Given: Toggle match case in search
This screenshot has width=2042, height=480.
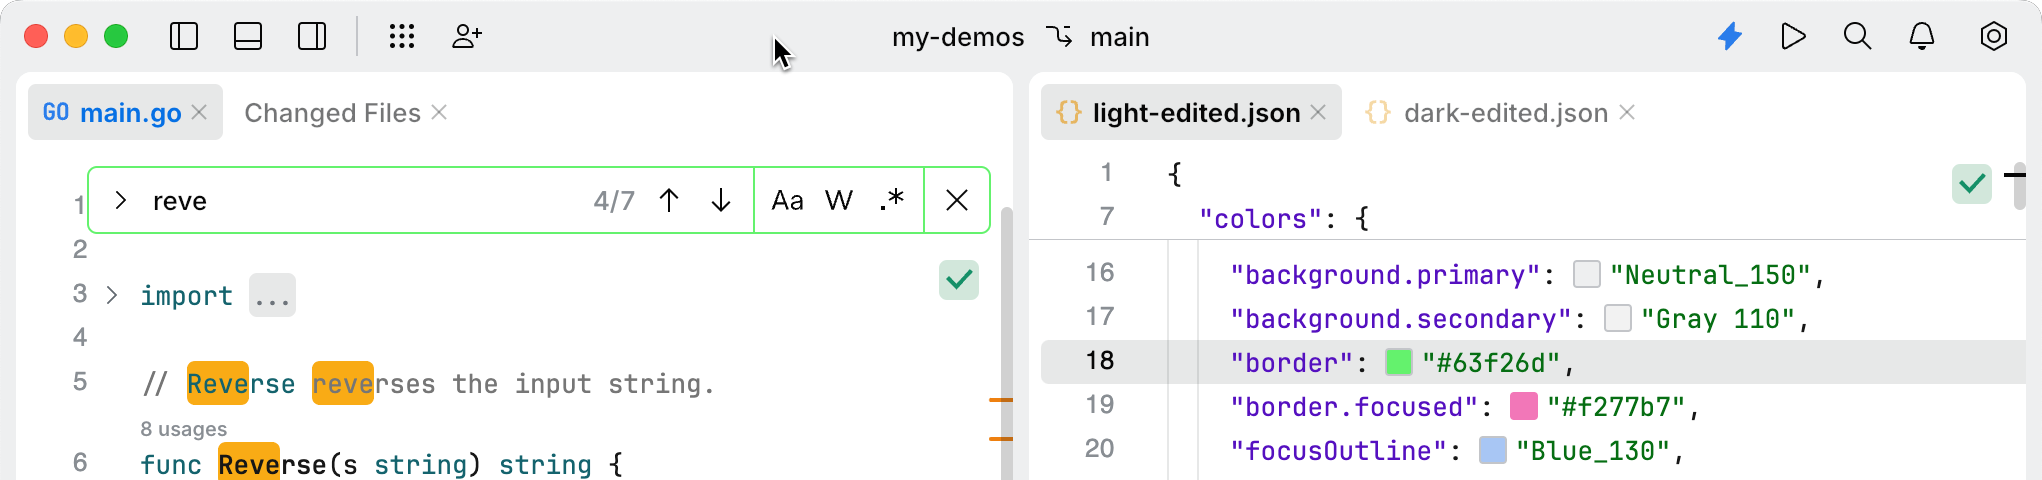Looking at the screenshot, I should coord(787,201).
